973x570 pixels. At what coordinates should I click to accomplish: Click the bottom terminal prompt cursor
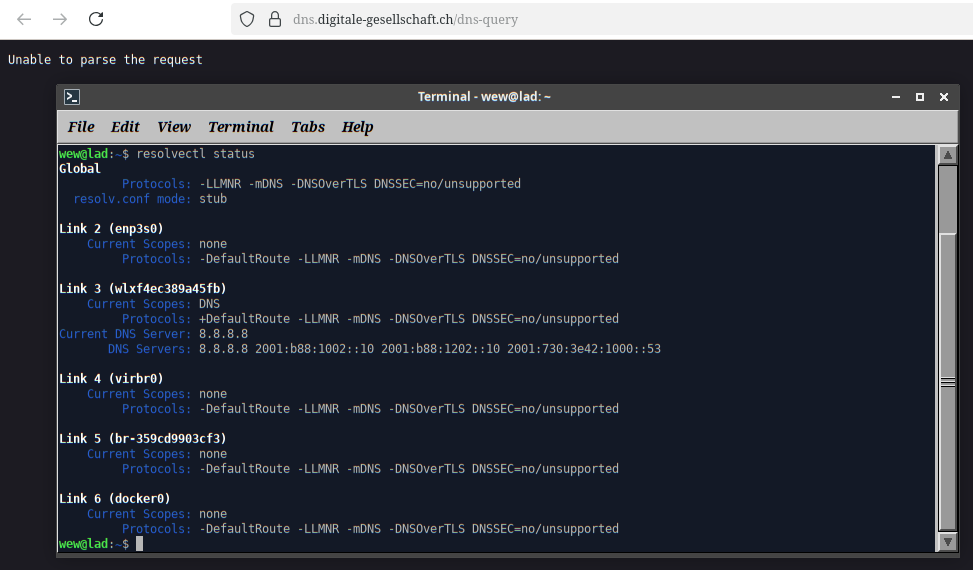point(140,543)
